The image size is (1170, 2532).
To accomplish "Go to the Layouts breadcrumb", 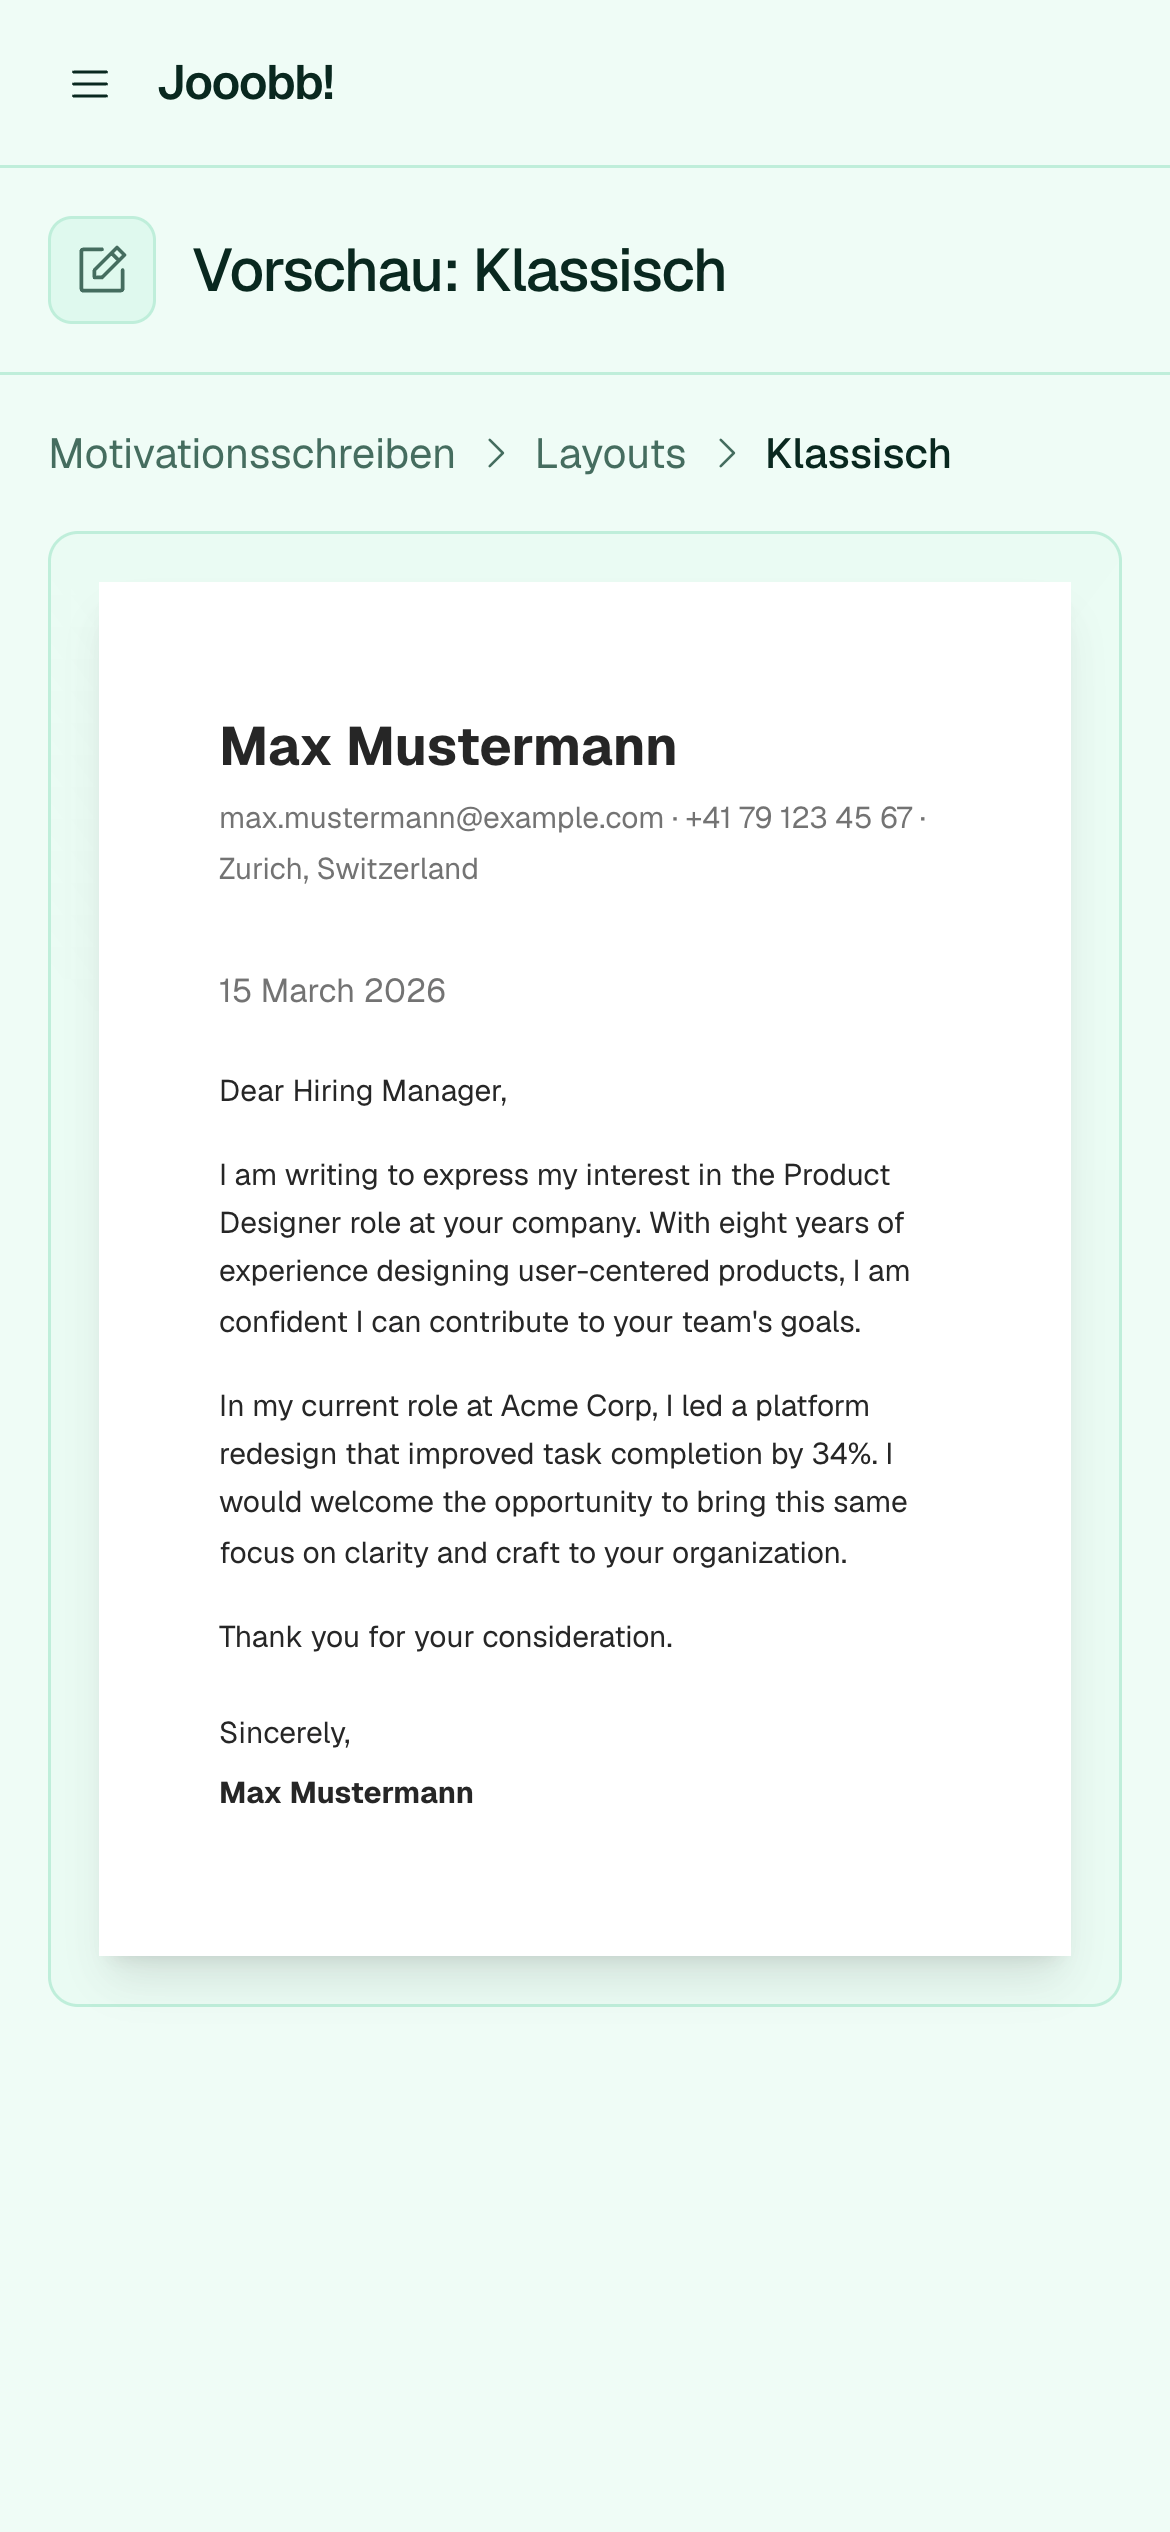I will pyautogui.click(x=610, y=454).
